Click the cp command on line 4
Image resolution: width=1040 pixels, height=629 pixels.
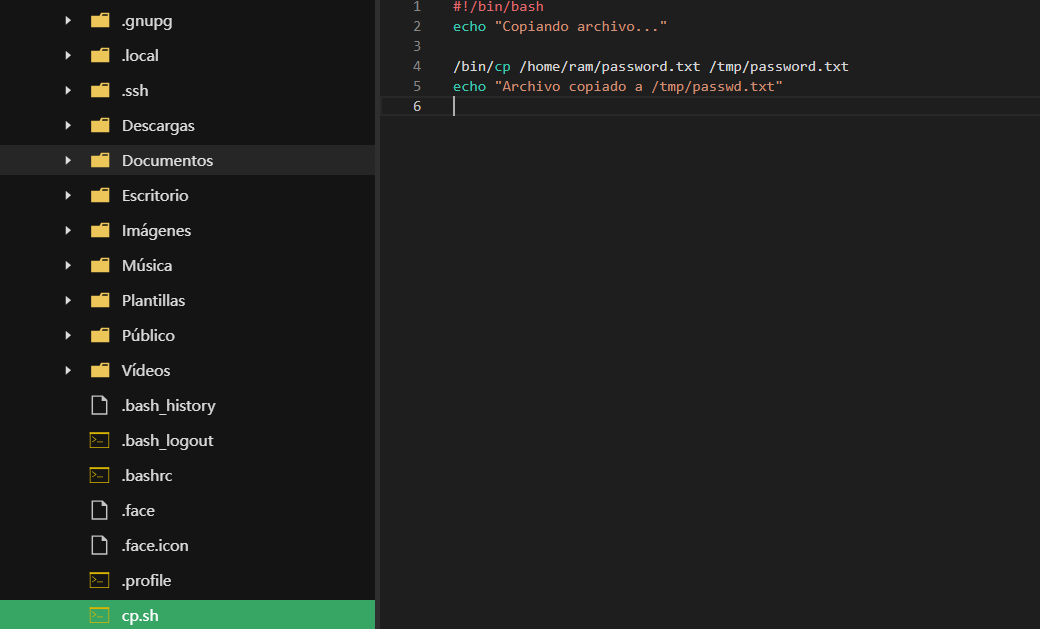point(502,67)
